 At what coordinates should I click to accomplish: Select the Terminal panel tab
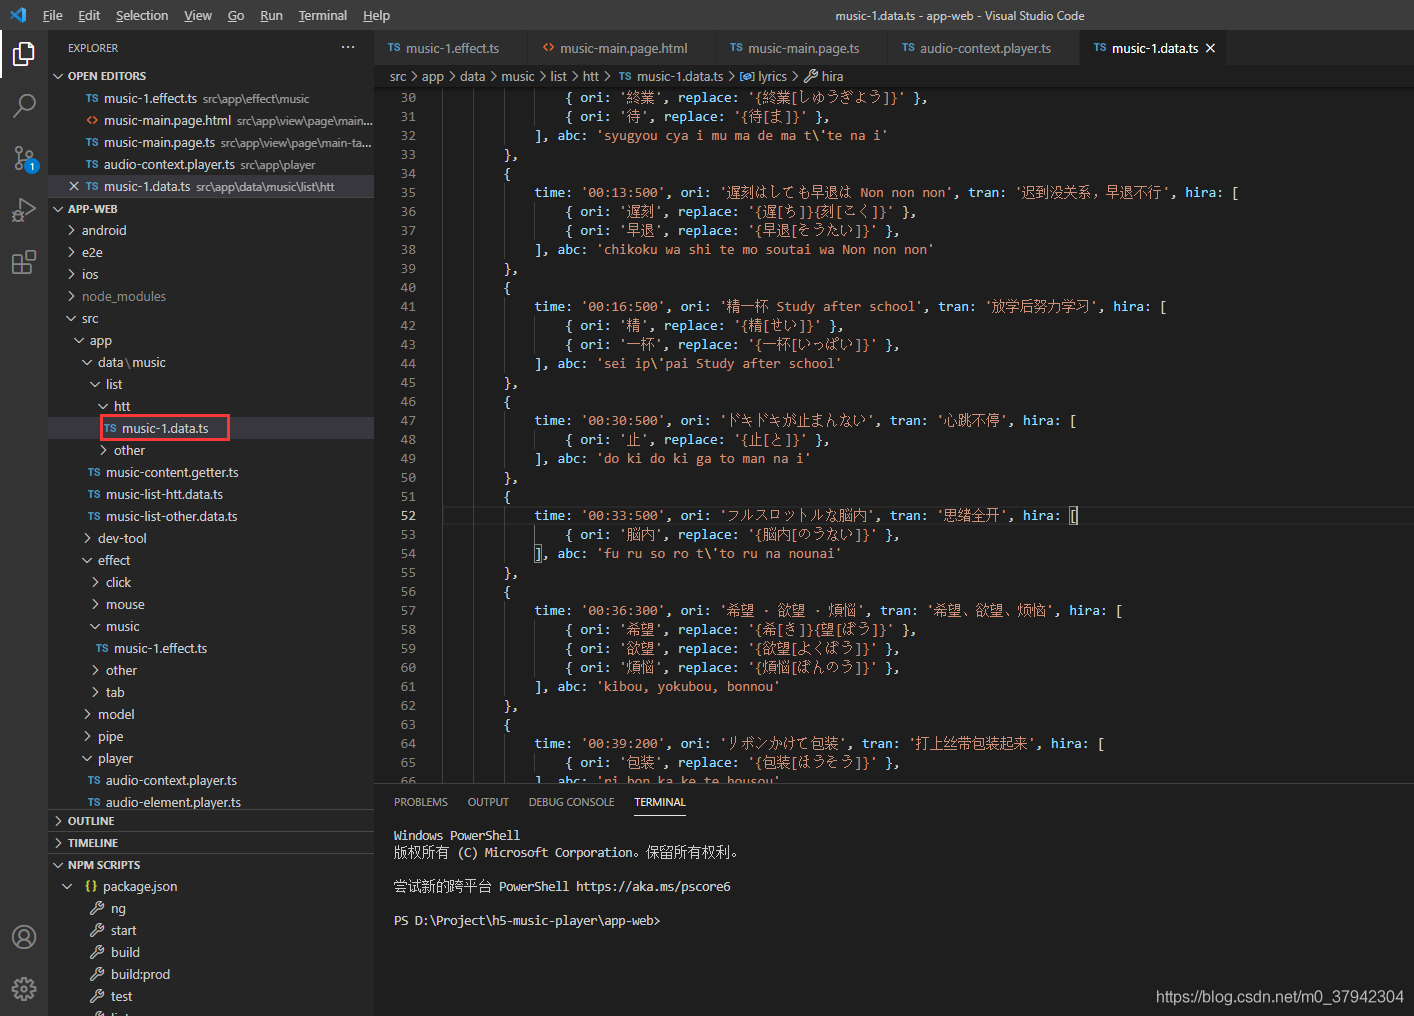[660, 802]
